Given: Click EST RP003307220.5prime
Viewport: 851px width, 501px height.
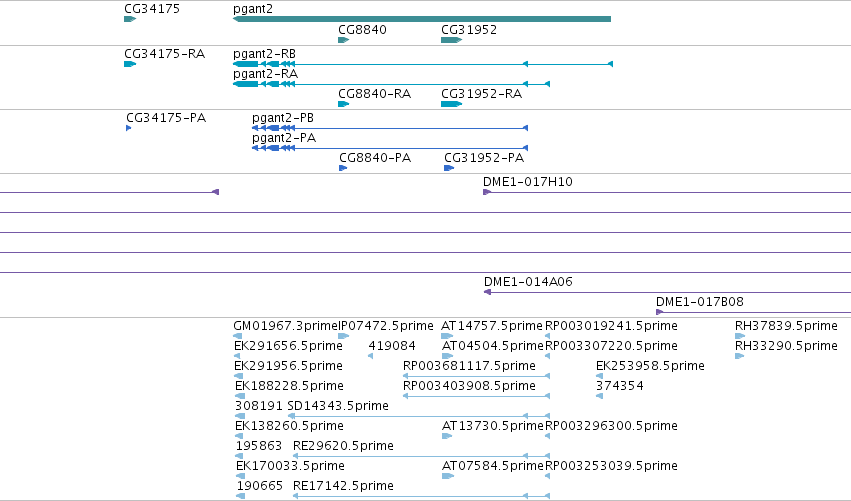Looking at the screenshot, I should 611,346.
